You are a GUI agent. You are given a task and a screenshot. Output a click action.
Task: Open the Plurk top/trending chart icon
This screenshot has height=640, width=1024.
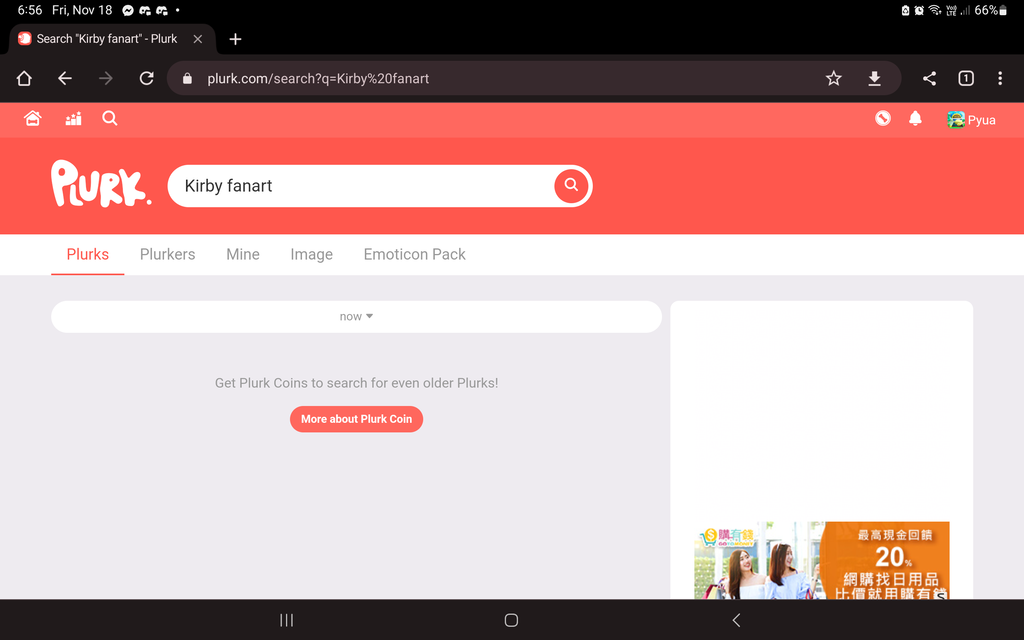[x=73, y=118]
